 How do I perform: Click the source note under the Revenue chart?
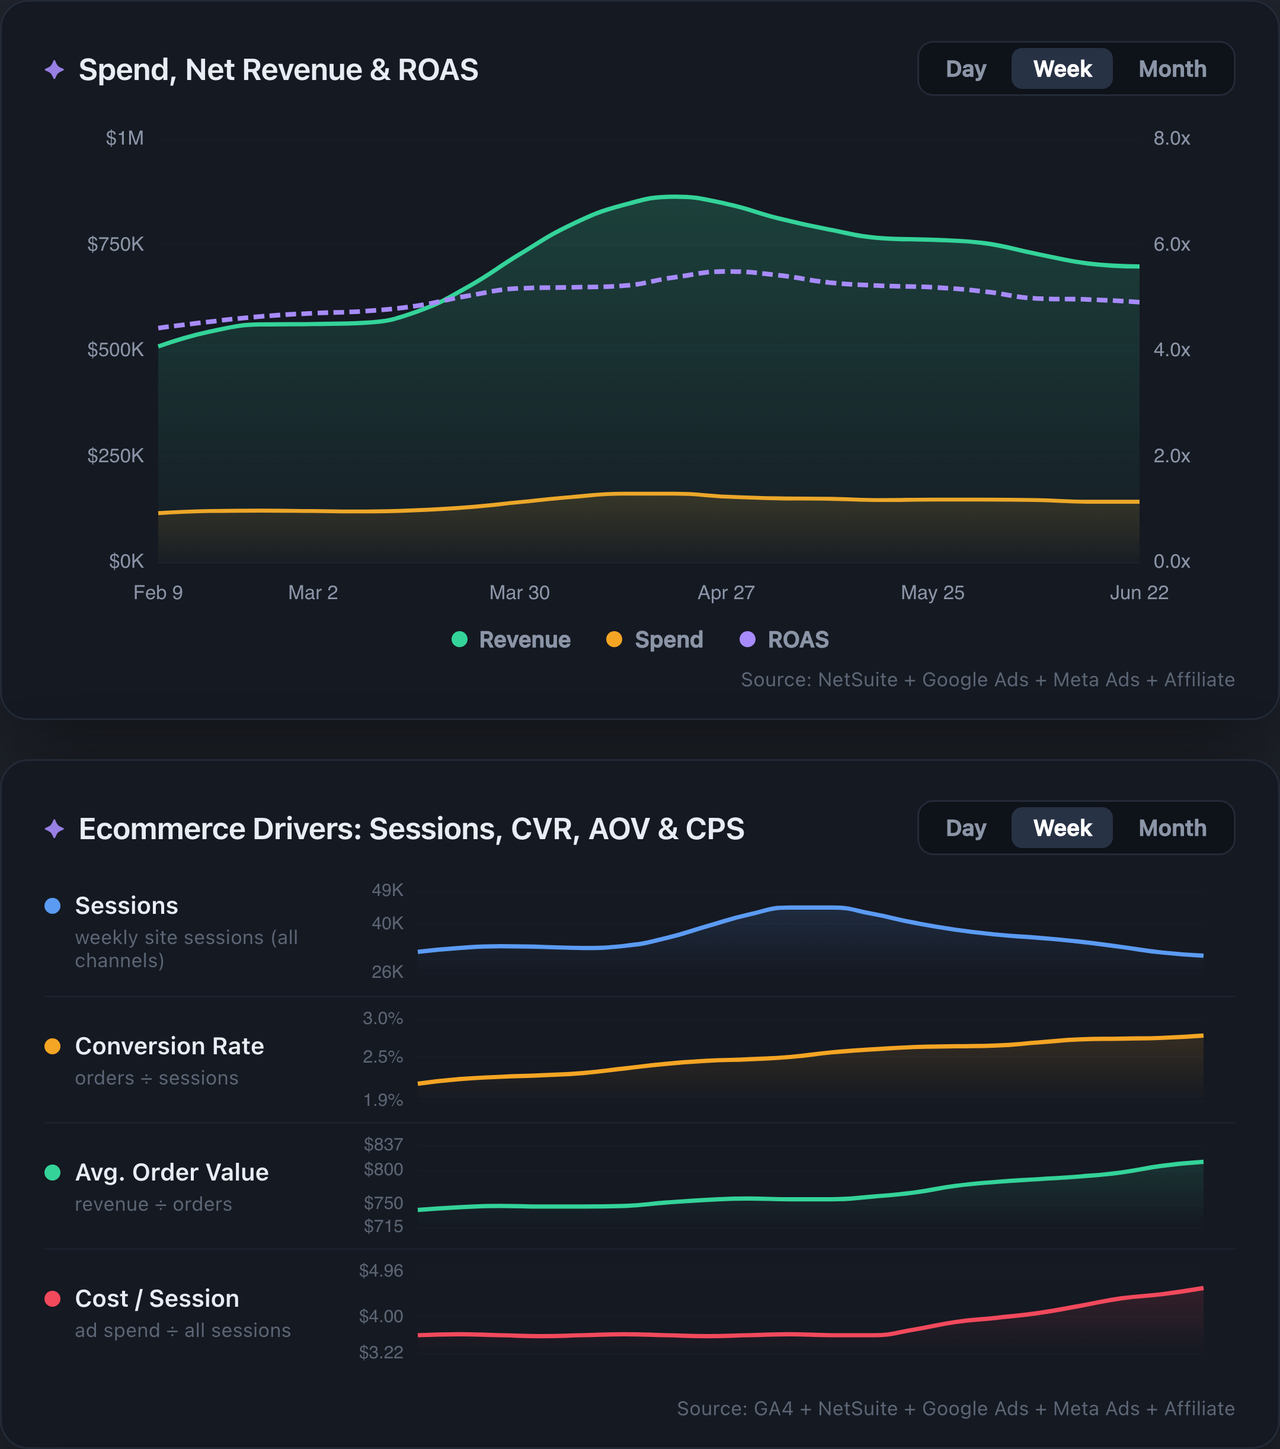[x=988, y=680]
